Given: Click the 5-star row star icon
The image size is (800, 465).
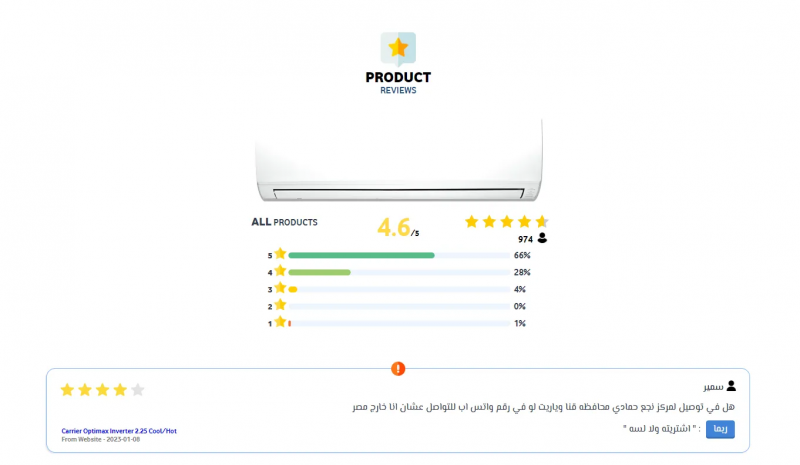Looking at the screenshot, I should (x=280, y=254).
